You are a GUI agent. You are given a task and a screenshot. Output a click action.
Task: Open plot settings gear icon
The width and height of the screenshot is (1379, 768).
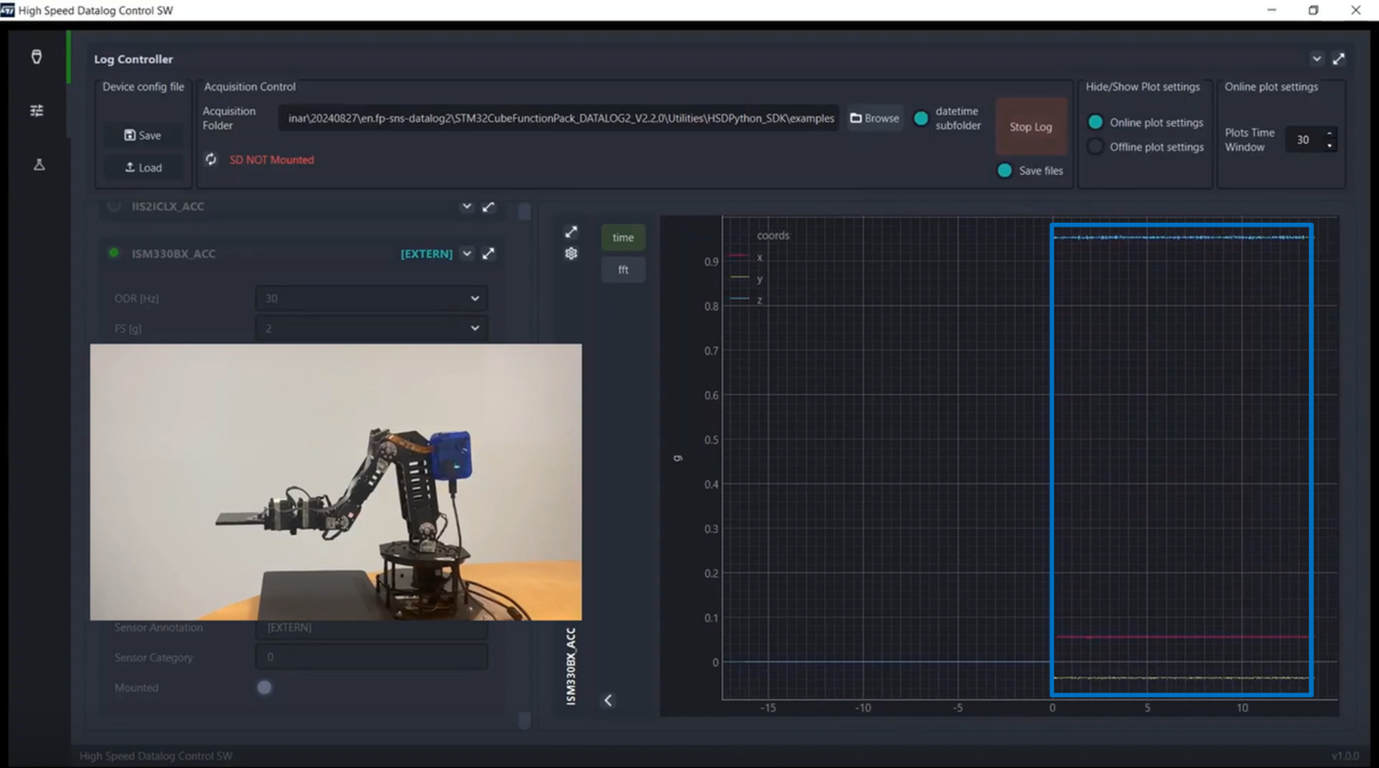click(571, 254)
